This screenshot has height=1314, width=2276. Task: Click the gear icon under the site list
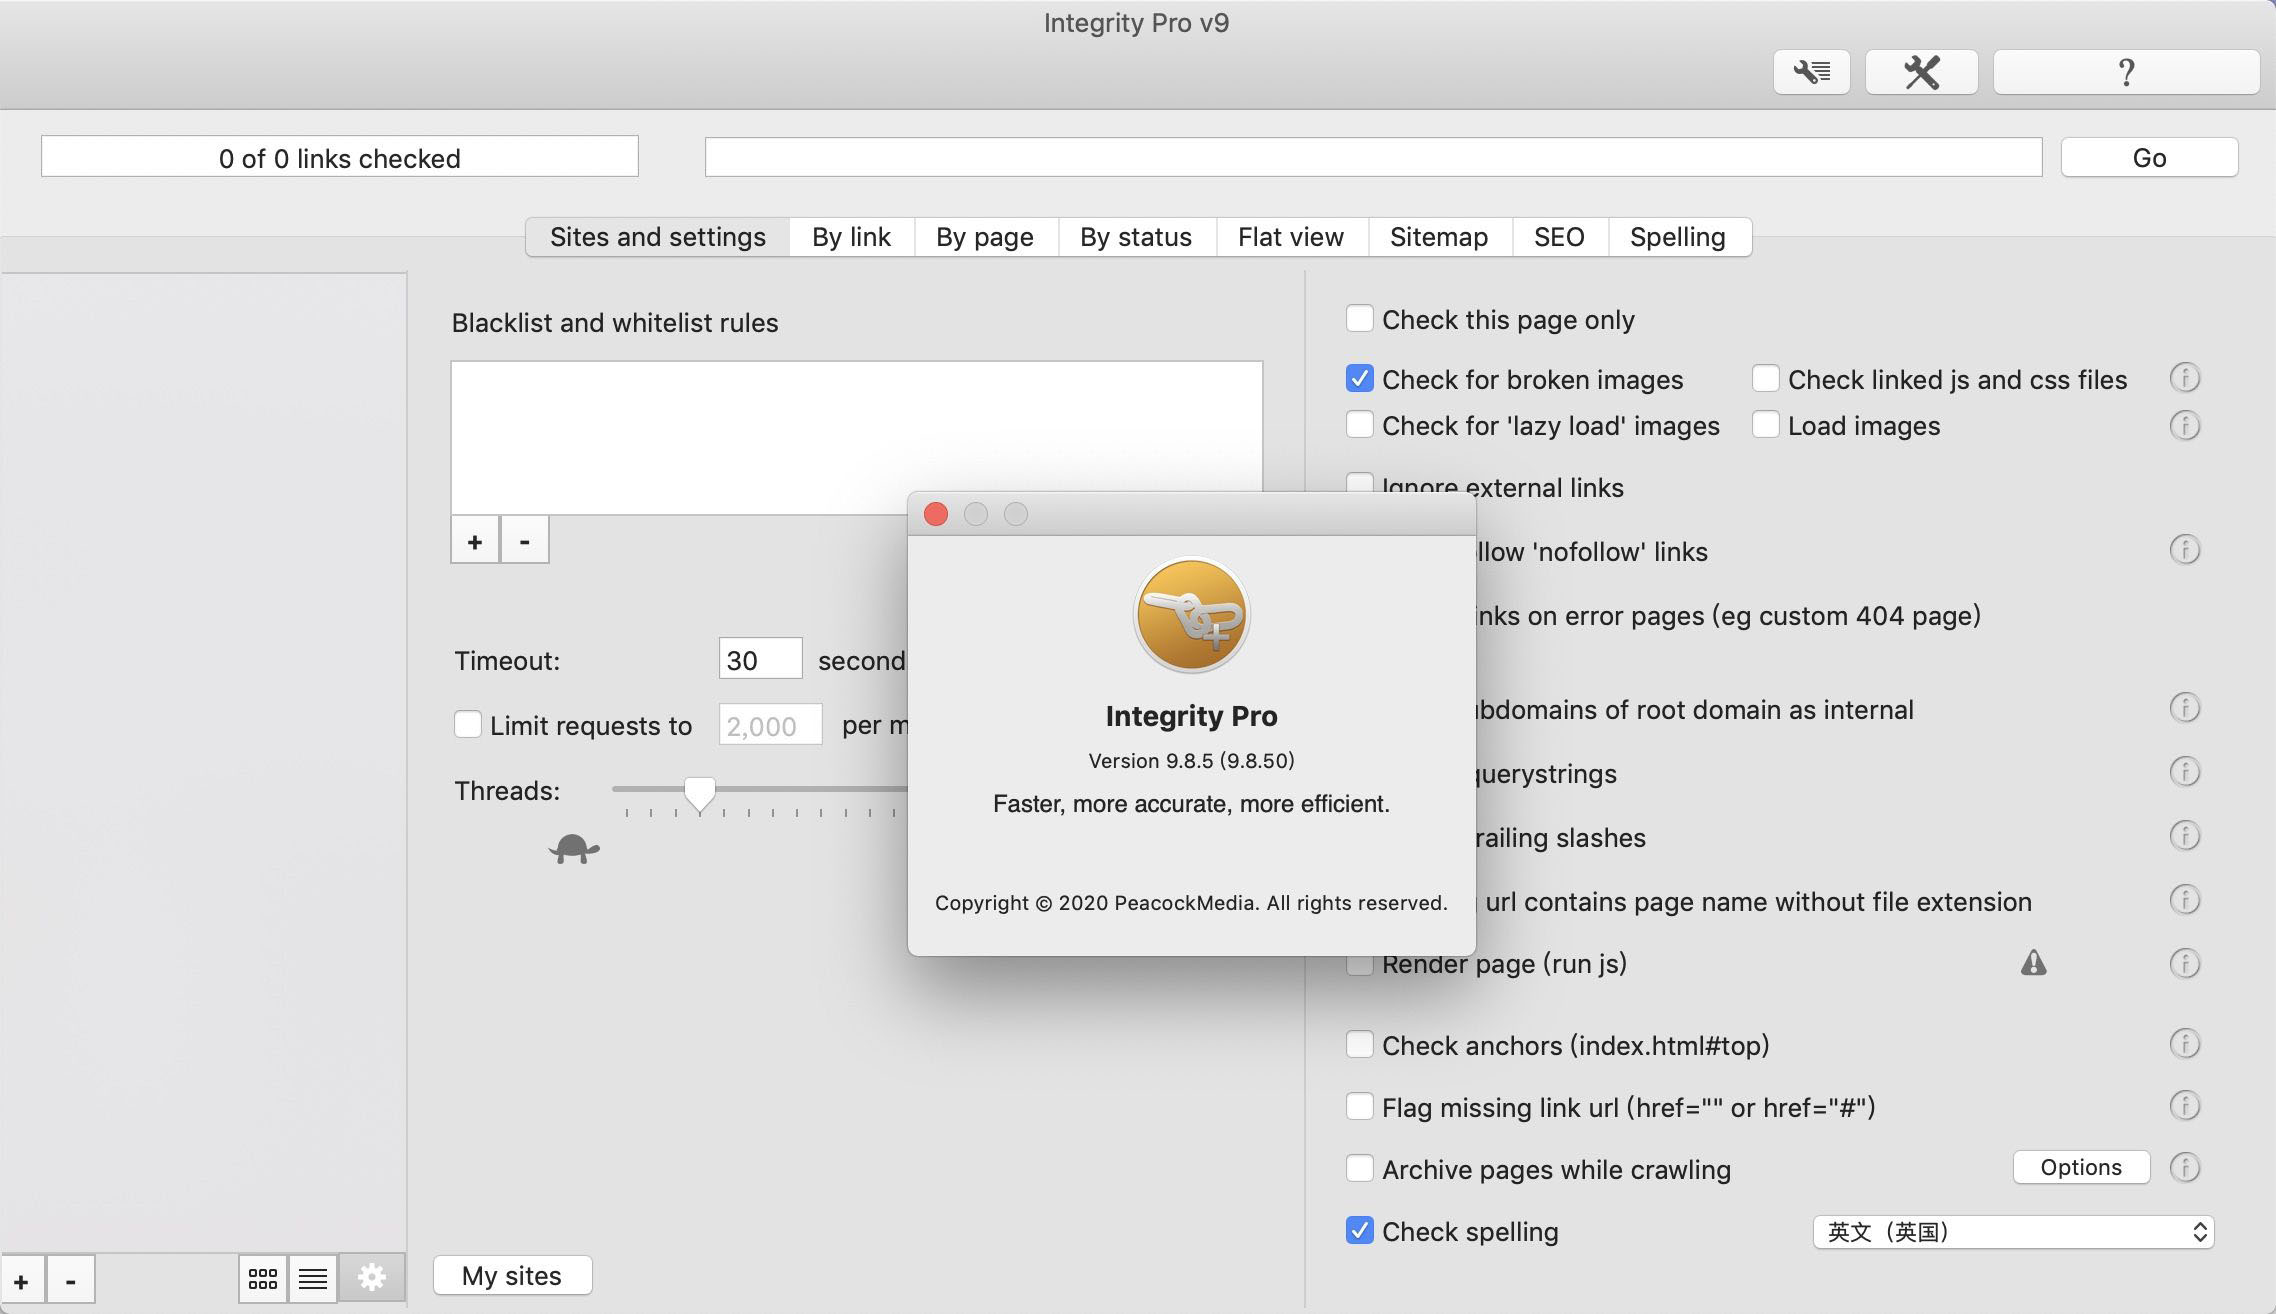point(372,1277)
